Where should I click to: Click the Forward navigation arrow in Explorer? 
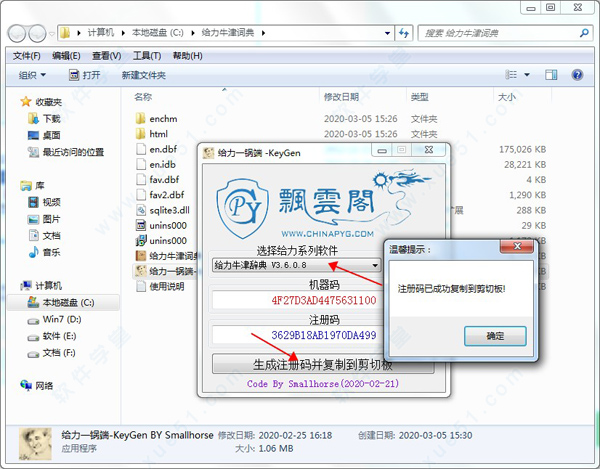point(37,33)
